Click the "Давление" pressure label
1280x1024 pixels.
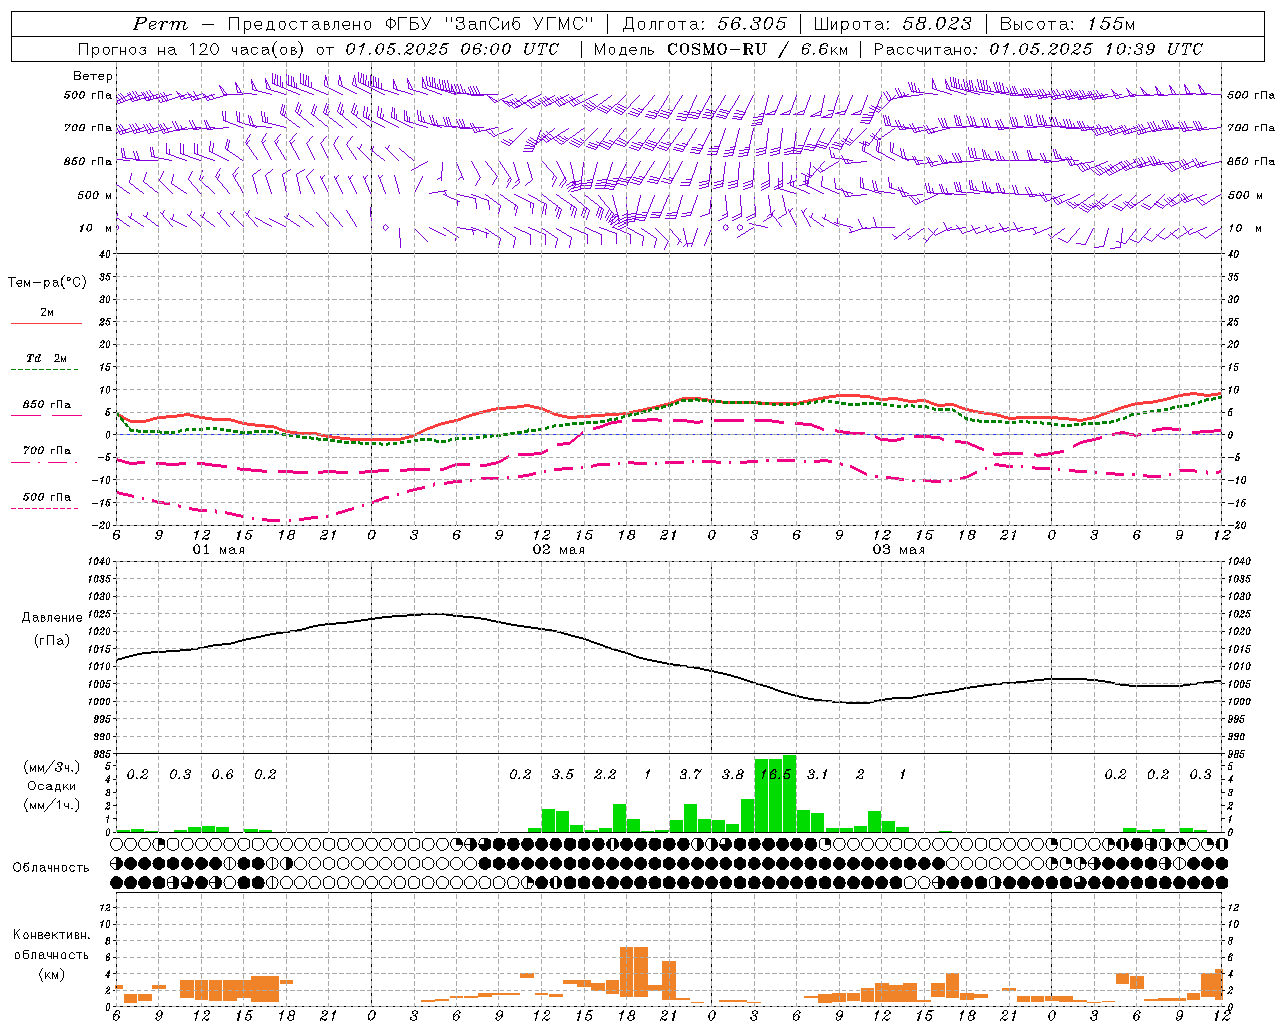click(x=52, y=618)
